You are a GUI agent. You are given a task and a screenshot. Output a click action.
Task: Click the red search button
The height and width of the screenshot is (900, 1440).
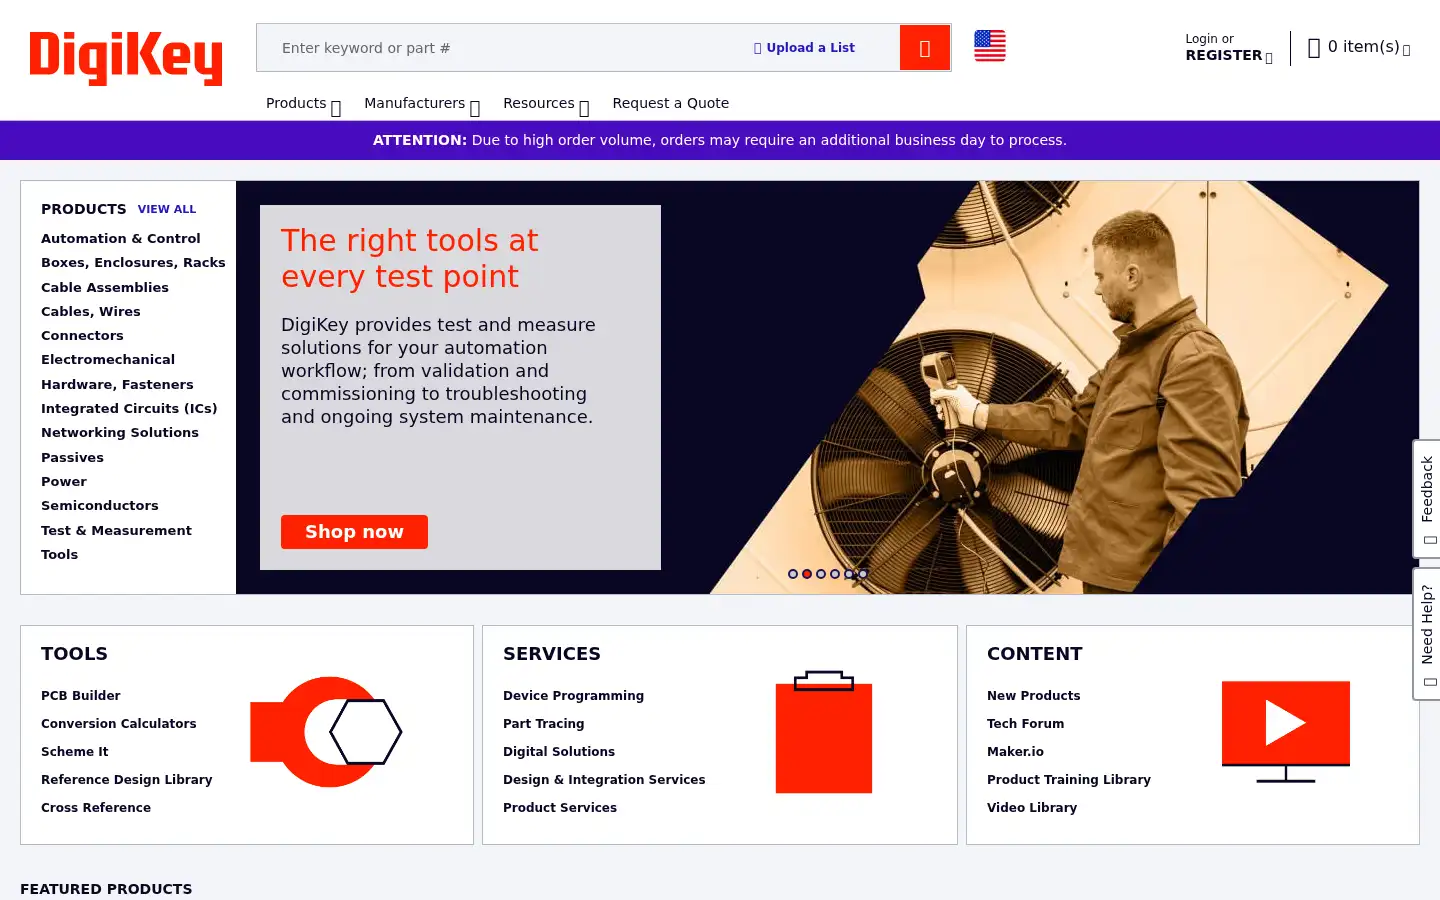(x=925, y=48)
